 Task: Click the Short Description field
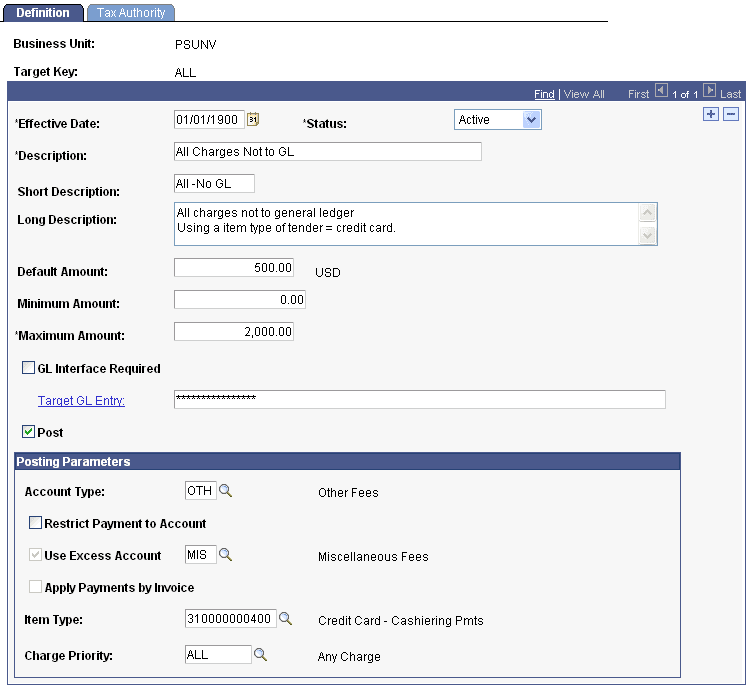214,183
